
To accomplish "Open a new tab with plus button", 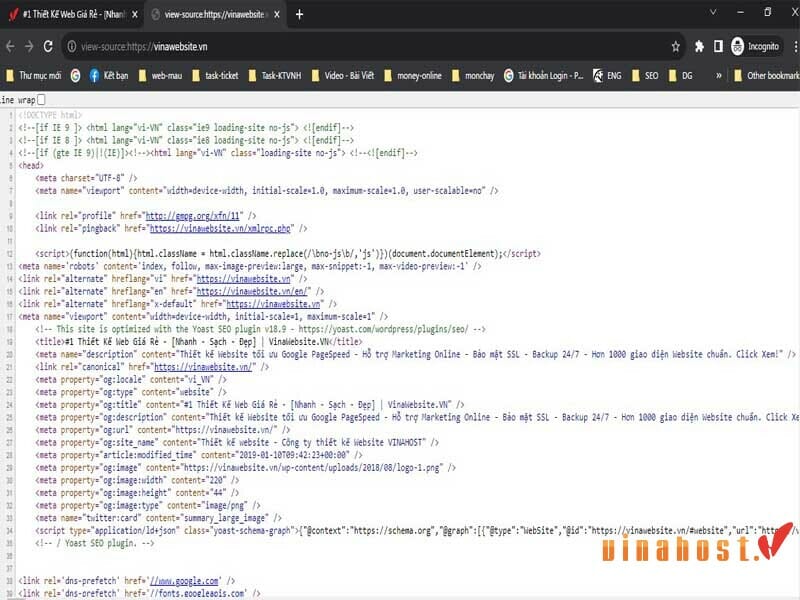I will point(299,15).
